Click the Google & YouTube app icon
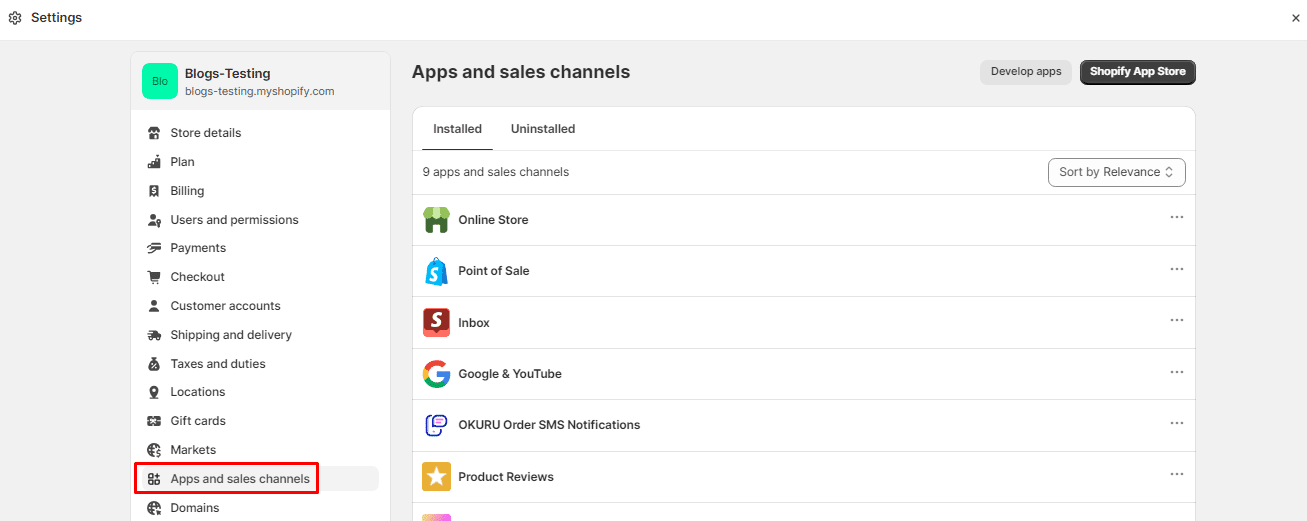1307x521 pixels. pyautogui.click(x=436, y=374)
